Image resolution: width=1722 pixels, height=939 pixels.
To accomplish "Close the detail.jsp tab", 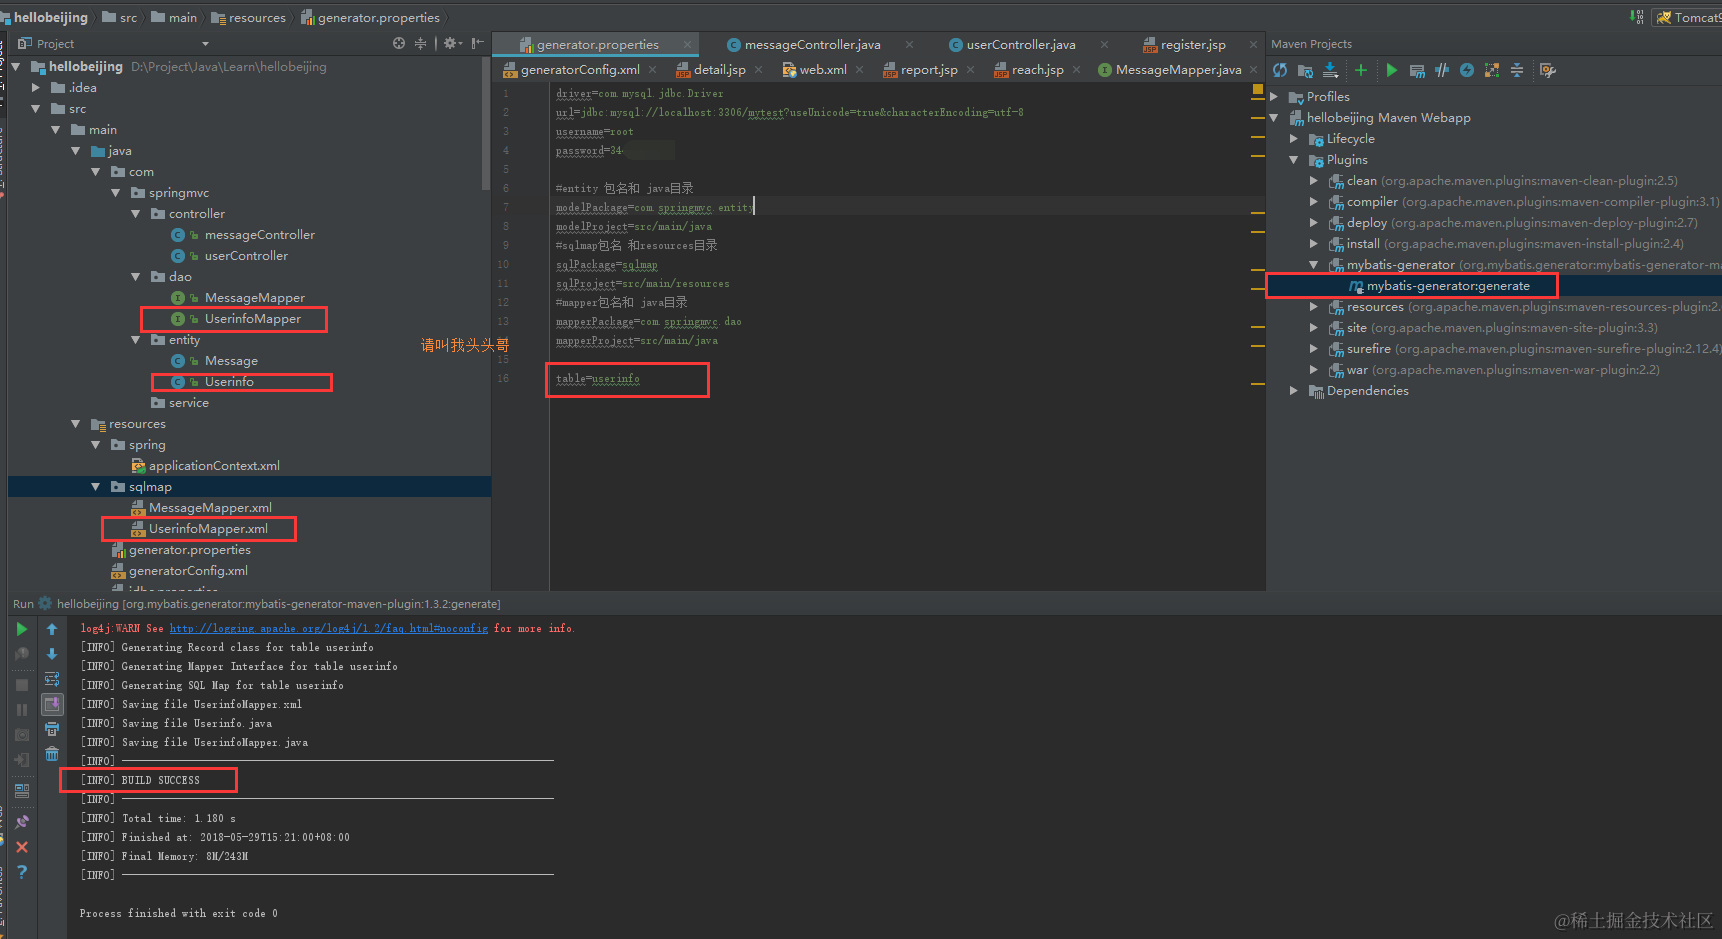I will (759, 70).
